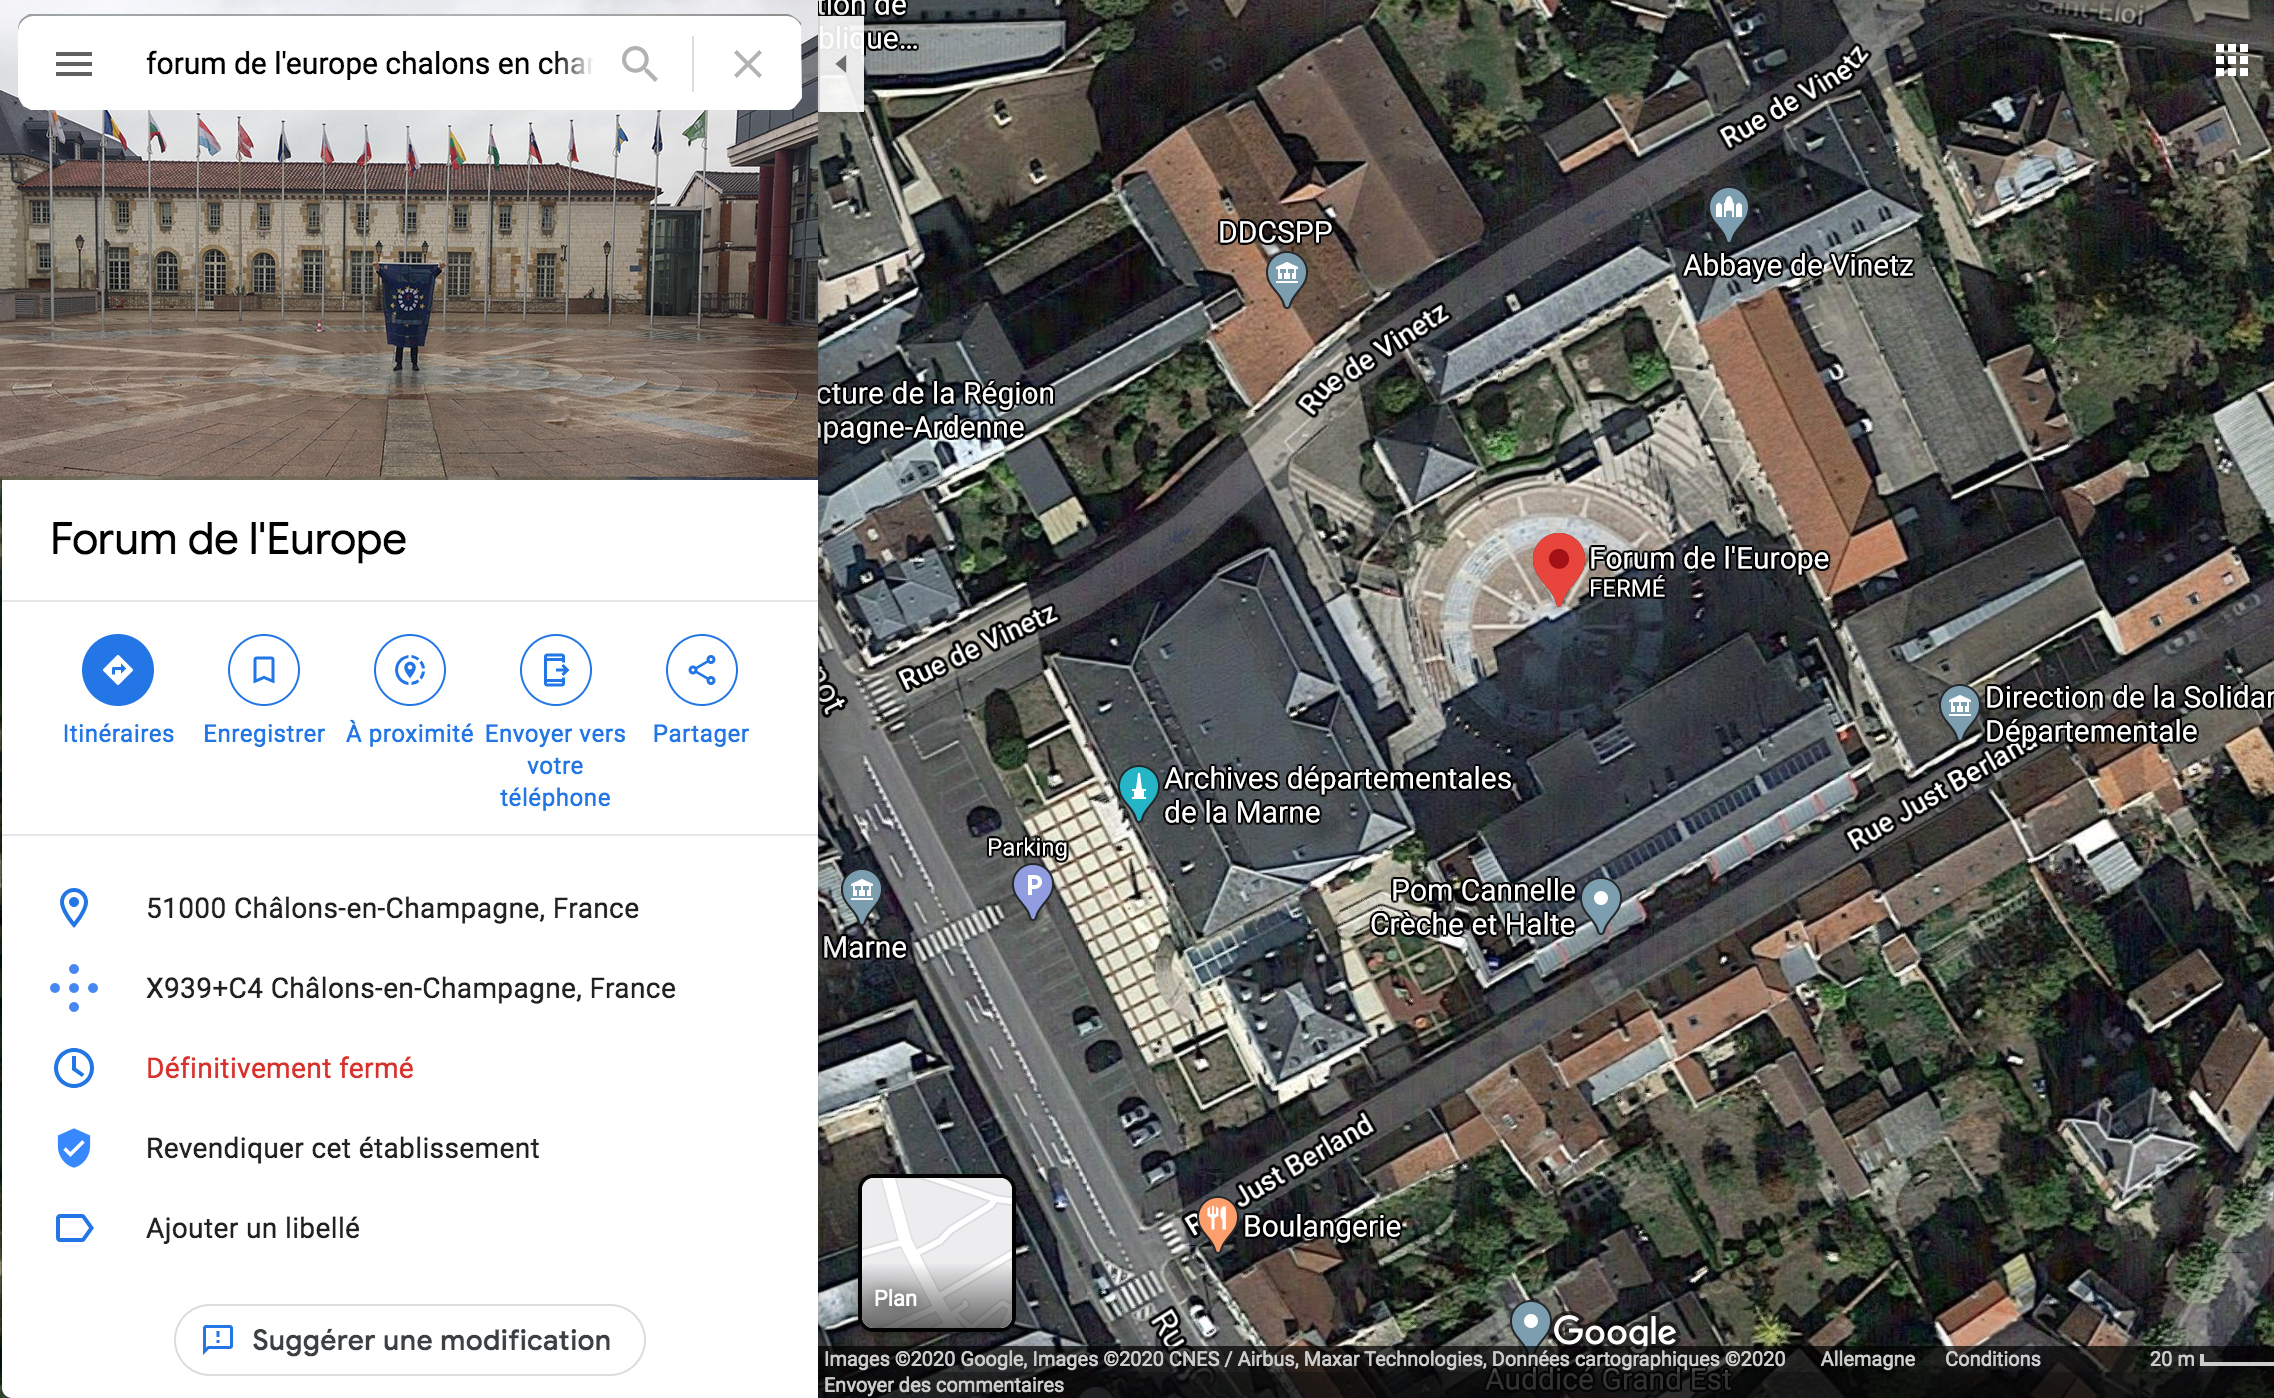Image resolution: width=2274 pixels, height=1398 pixels.
Task: Click the Conditions link in footer
Action: (1992, 1359)
